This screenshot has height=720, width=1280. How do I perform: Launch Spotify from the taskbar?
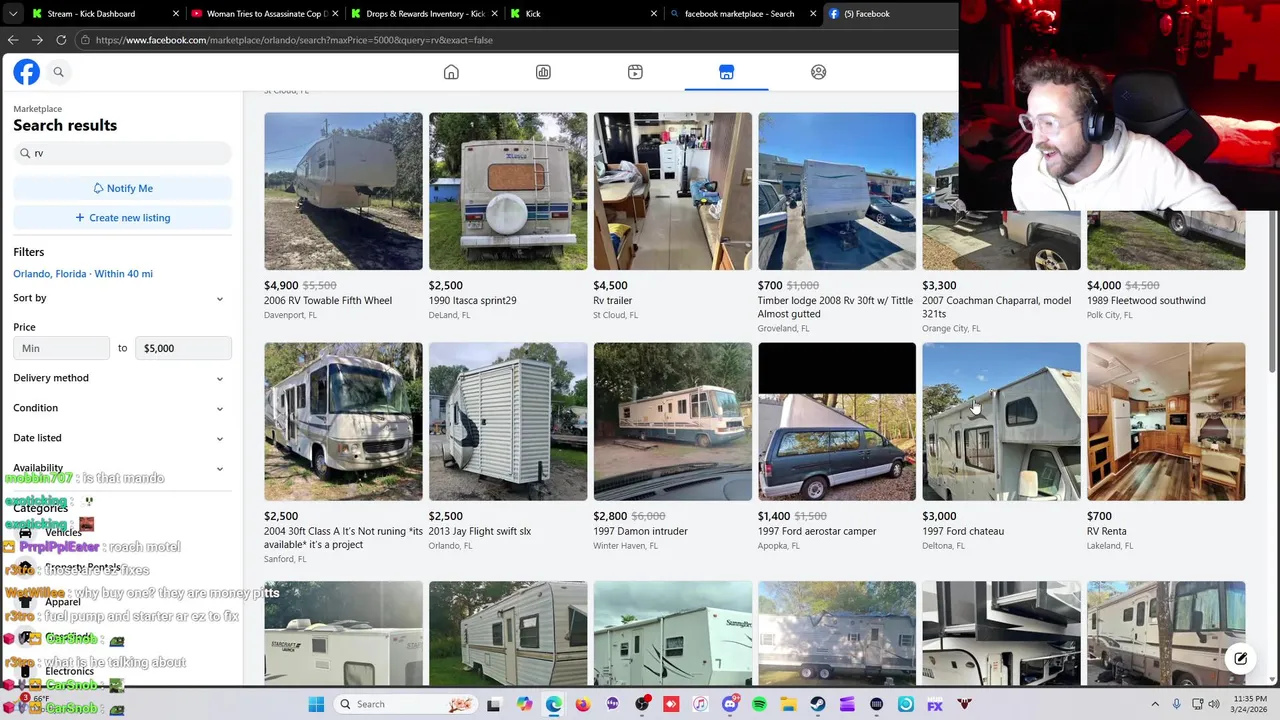coord(759,704)
